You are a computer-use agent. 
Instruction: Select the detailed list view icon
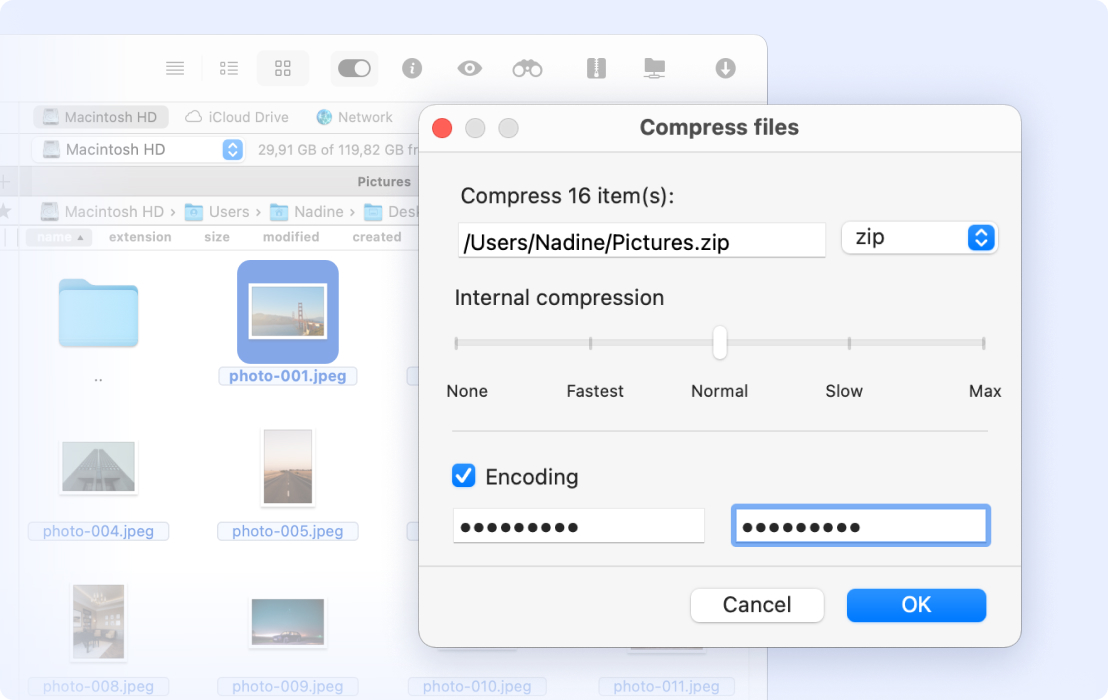coord(228,68)
